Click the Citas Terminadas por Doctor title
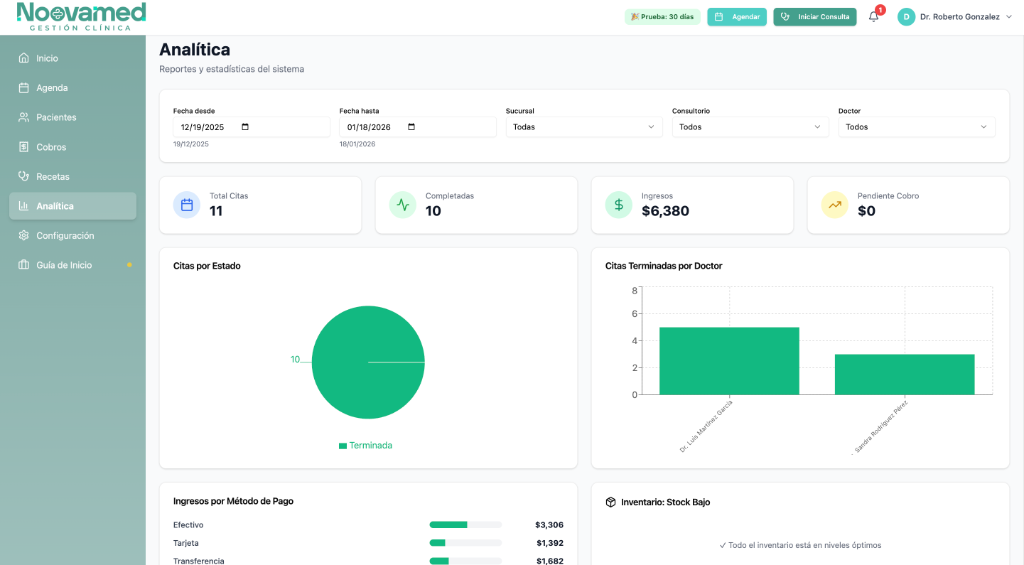The width and height of the screenshot is (1024, 565). (x=664, y=266)
